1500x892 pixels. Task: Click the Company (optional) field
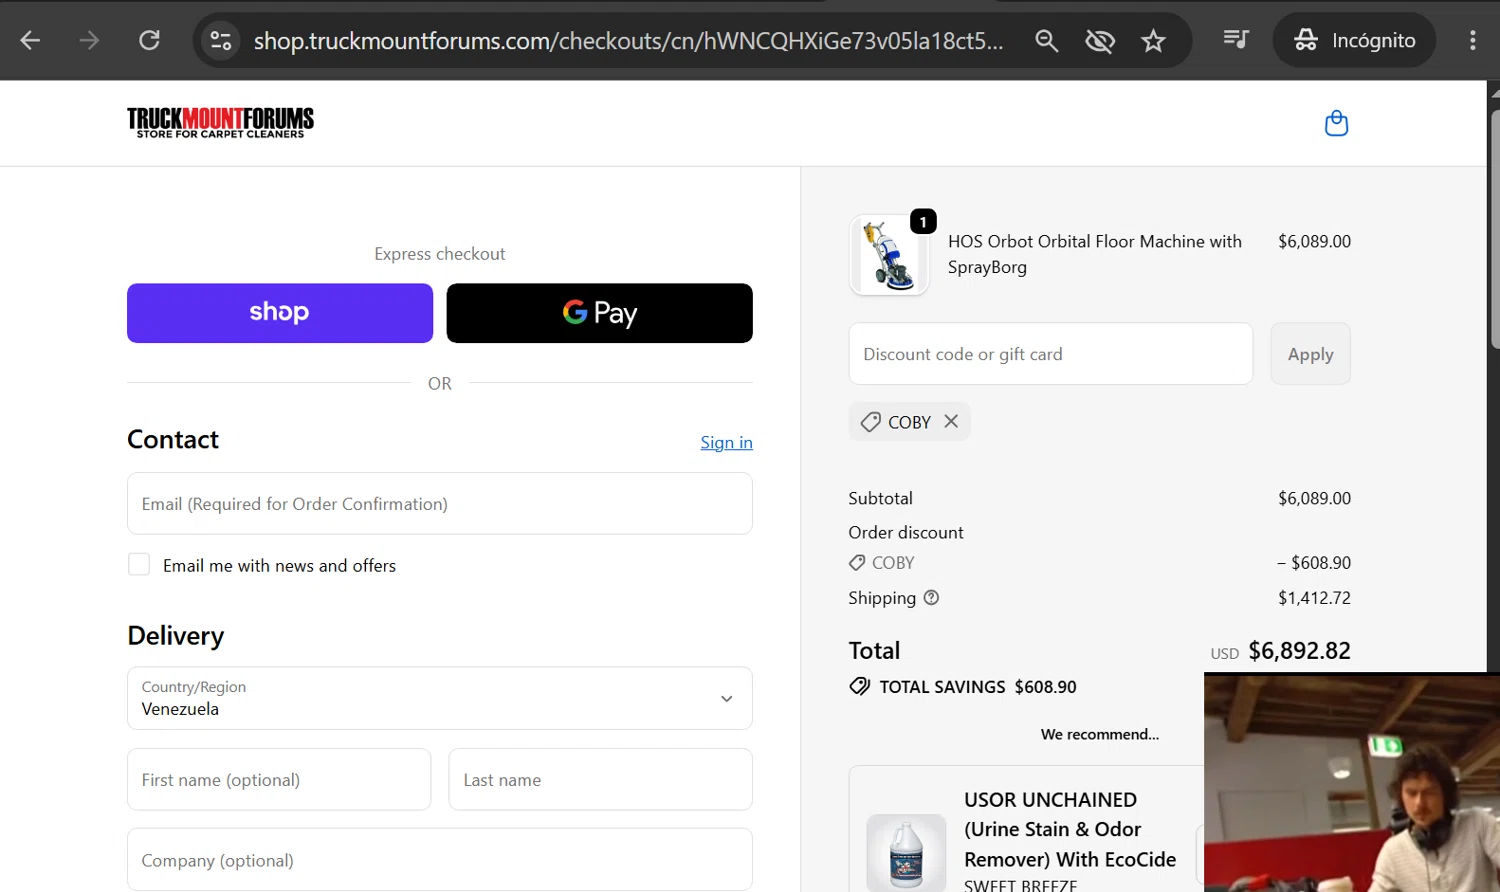(x=440, y=859)
